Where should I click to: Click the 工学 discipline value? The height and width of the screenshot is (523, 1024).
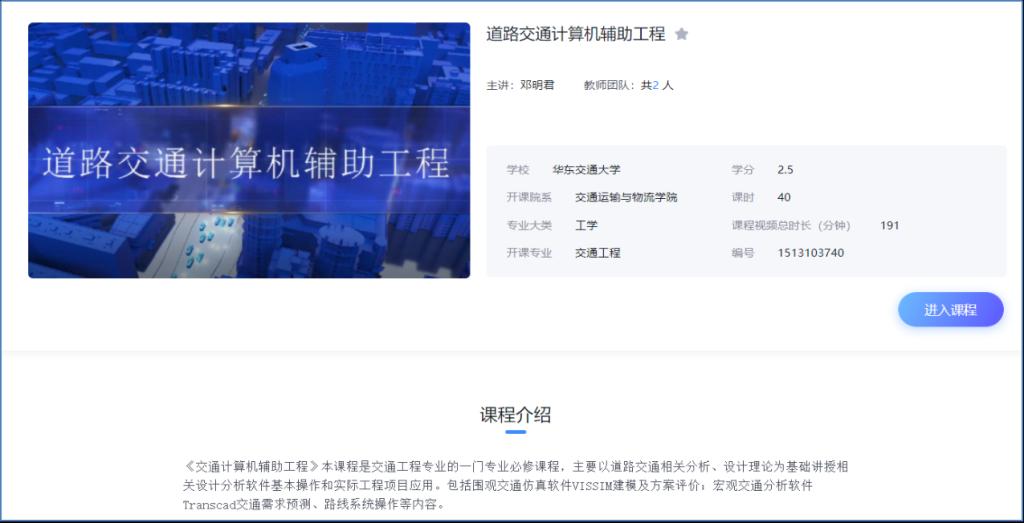coord(586,225)
